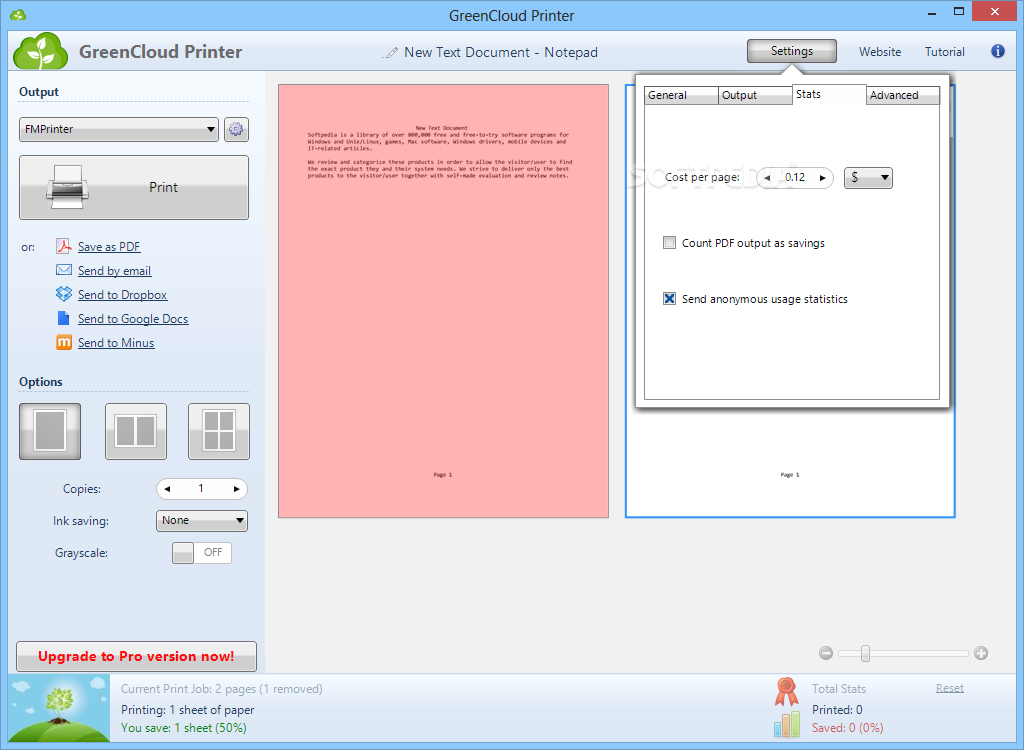Click the info icon in header
This screenshot has height=750, width=1024.
tap(997, 51)
